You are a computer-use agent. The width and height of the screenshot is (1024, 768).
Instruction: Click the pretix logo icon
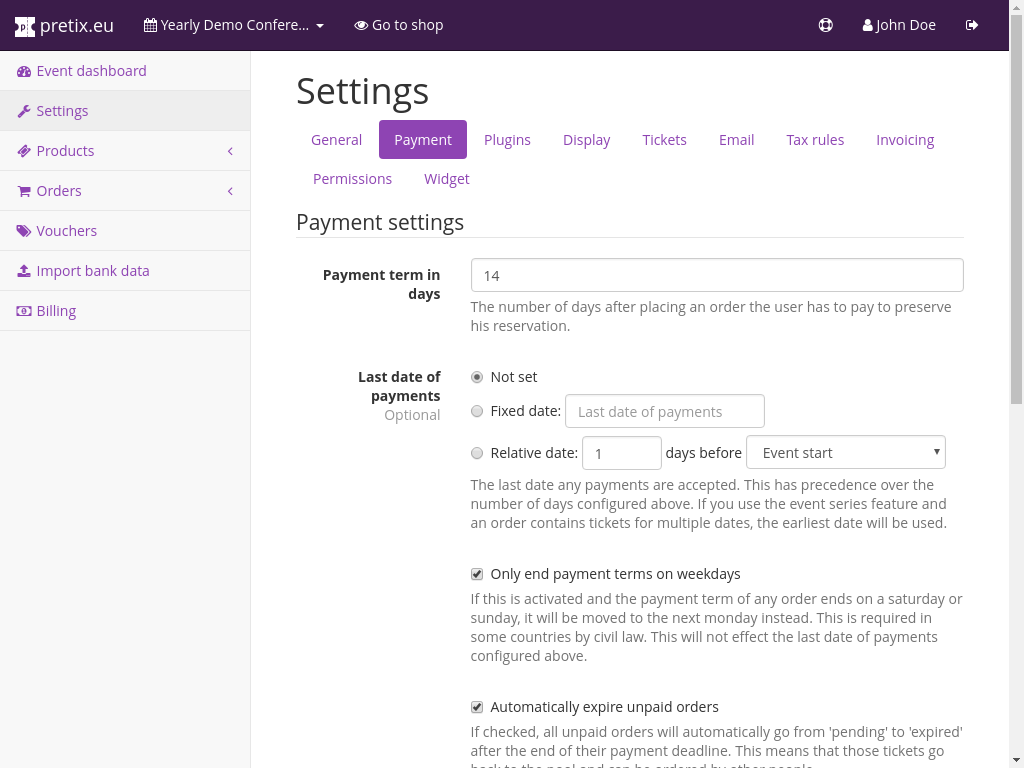point(25,26)
